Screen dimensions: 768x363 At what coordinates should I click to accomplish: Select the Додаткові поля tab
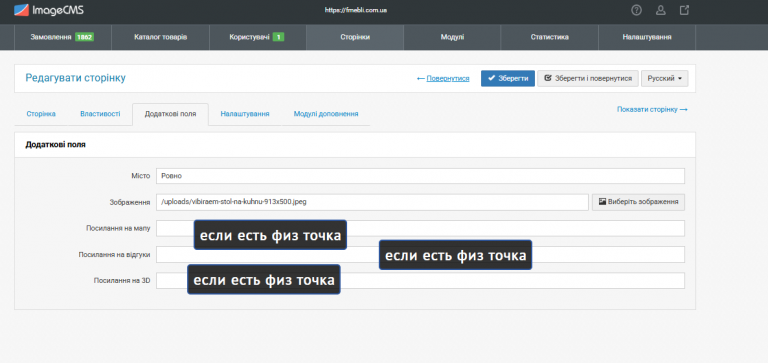pos(170,114)
